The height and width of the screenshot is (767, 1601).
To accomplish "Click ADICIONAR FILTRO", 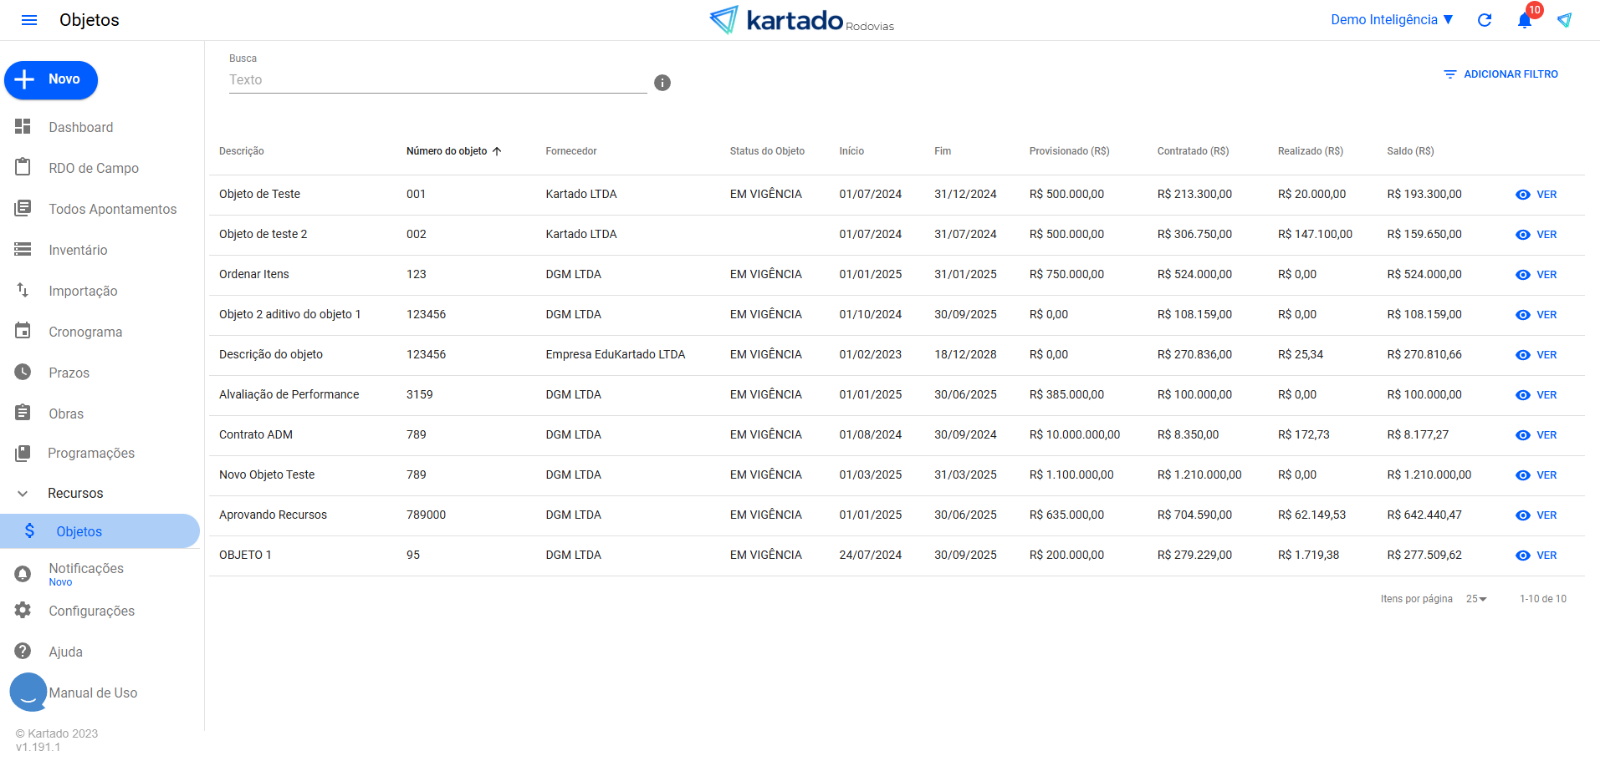I will coord(1500,74).
